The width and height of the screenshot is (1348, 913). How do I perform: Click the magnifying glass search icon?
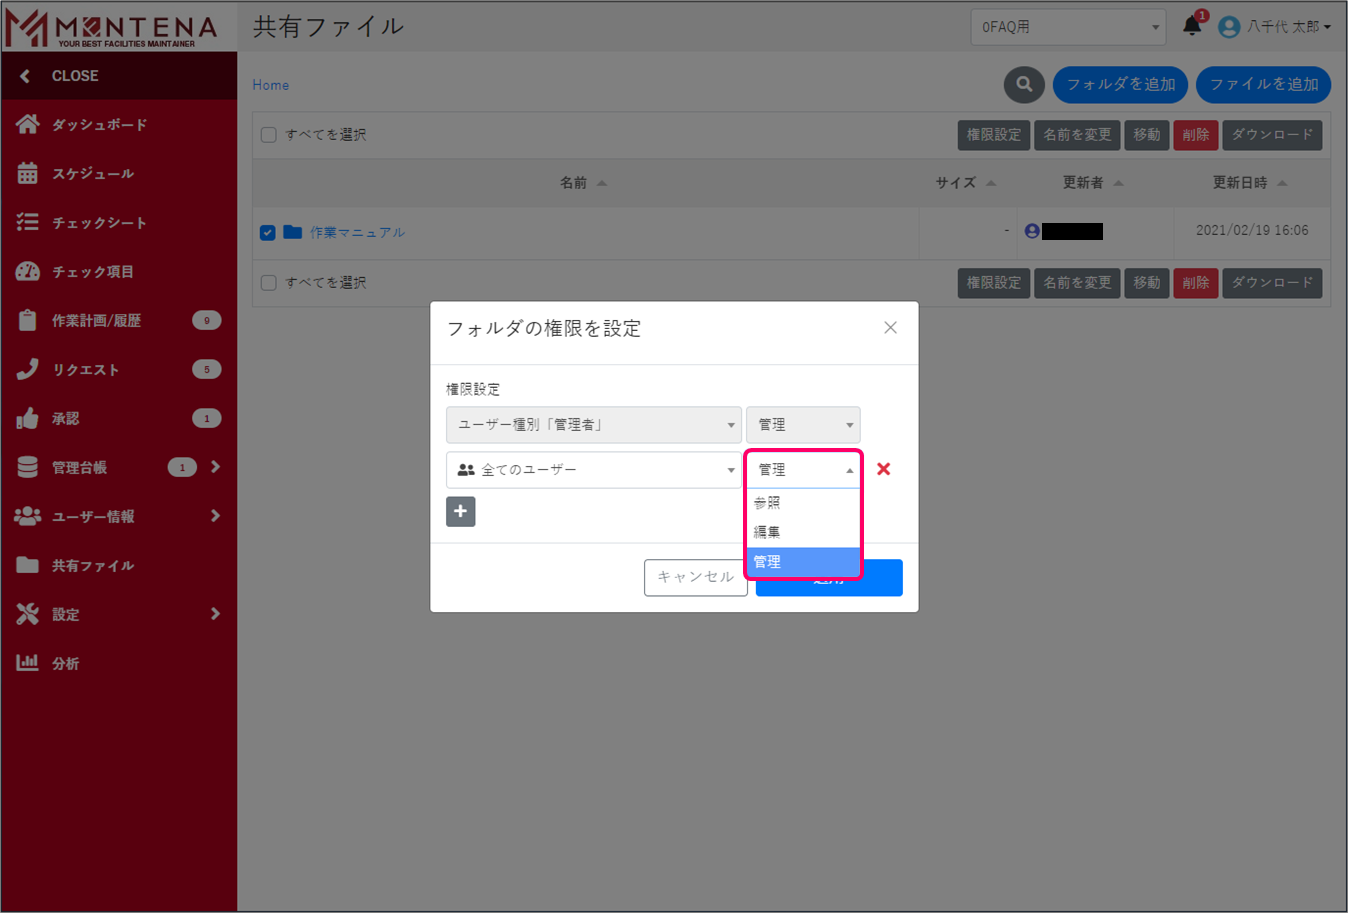pyautogui.click(x=1024, y=85)
